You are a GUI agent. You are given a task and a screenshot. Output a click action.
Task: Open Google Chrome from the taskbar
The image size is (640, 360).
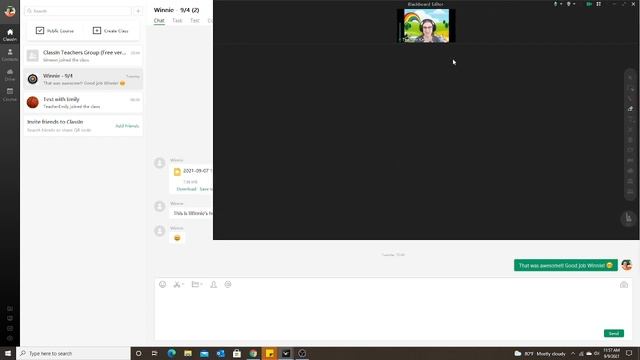click(x=253, y=353)
